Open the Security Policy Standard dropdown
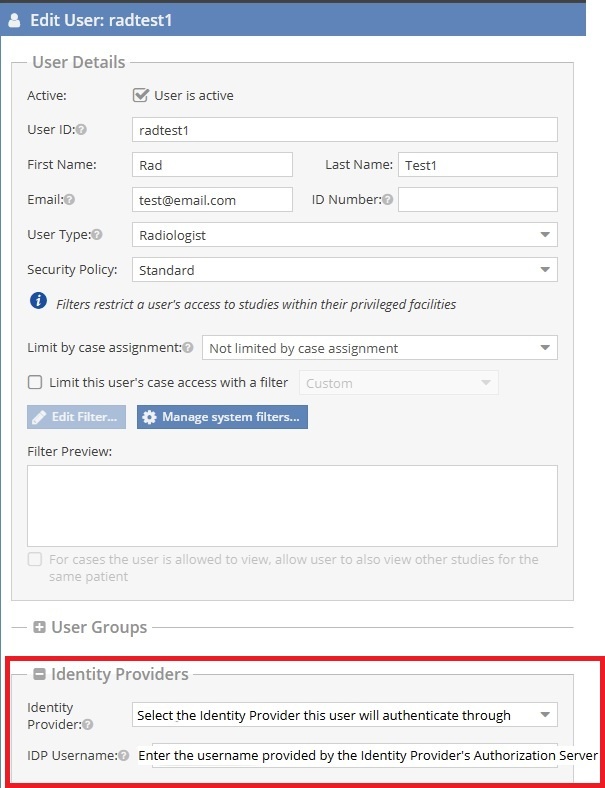The height and width of the screenshot is (788, 605). coord(345,269)
